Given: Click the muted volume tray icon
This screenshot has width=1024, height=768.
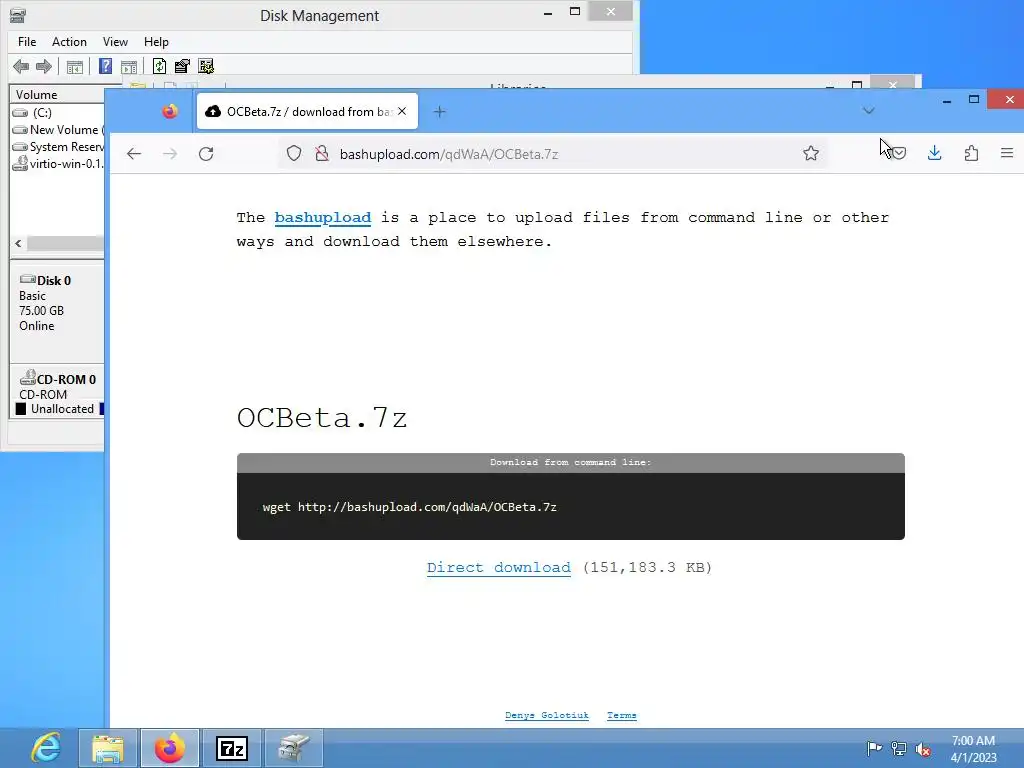Looking at the screenshot, I should click(923, 750).
